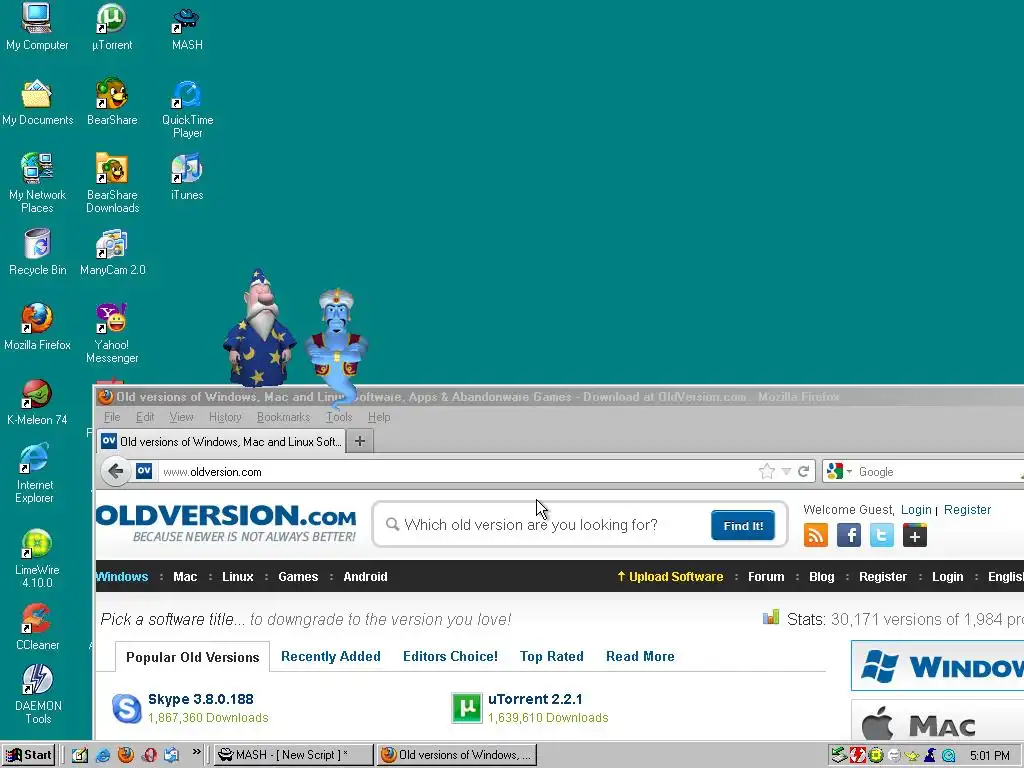The height and width of the screenshot is (768, 1024).
Task: Click the Login link beside Welcome Guest
Action: (x=916, y=509)
